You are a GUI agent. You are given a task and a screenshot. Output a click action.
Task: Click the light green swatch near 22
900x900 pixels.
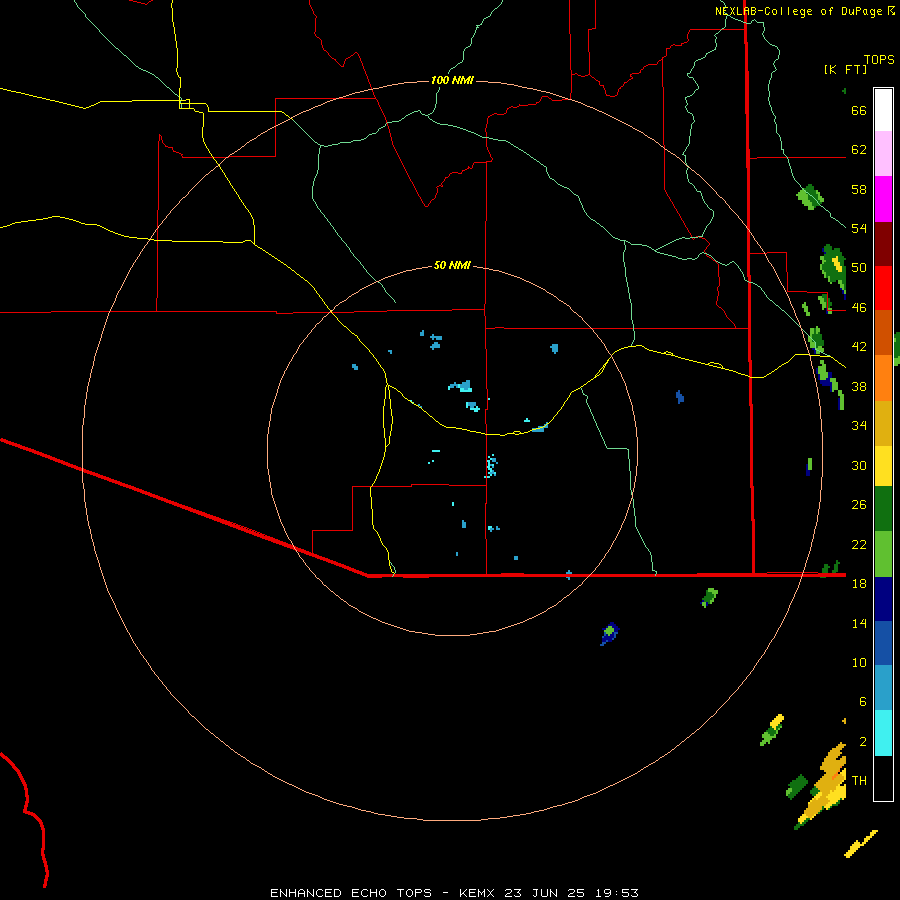point(883,554)
